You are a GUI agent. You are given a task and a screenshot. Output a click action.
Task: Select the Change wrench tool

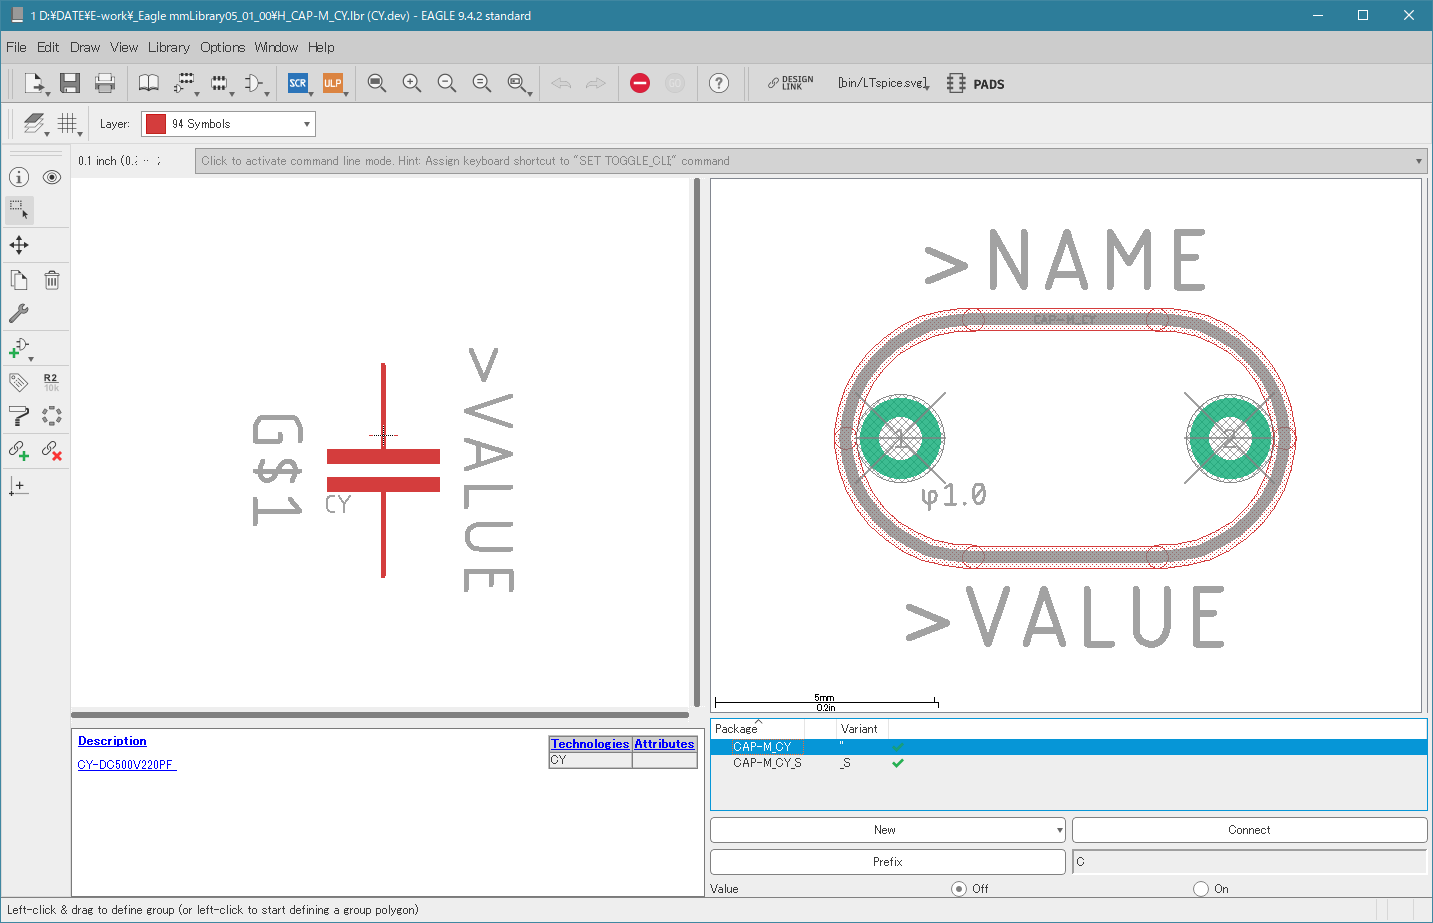19,313
